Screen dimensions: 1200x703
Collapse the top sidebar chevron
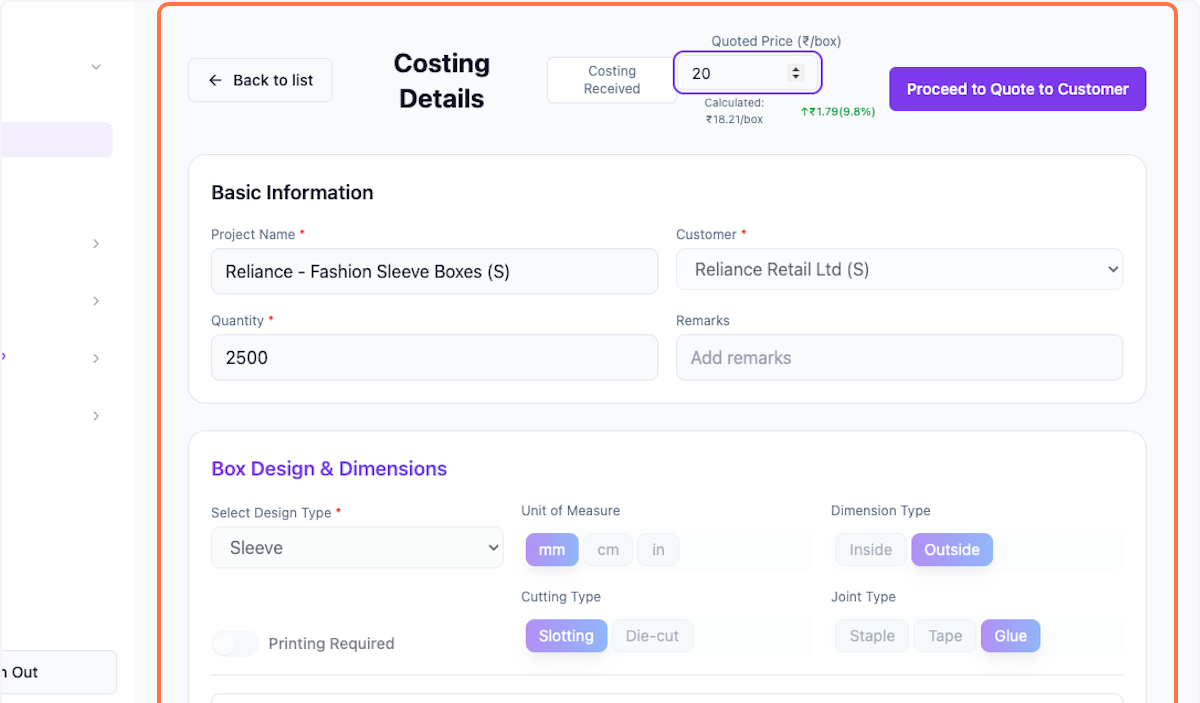96,67
